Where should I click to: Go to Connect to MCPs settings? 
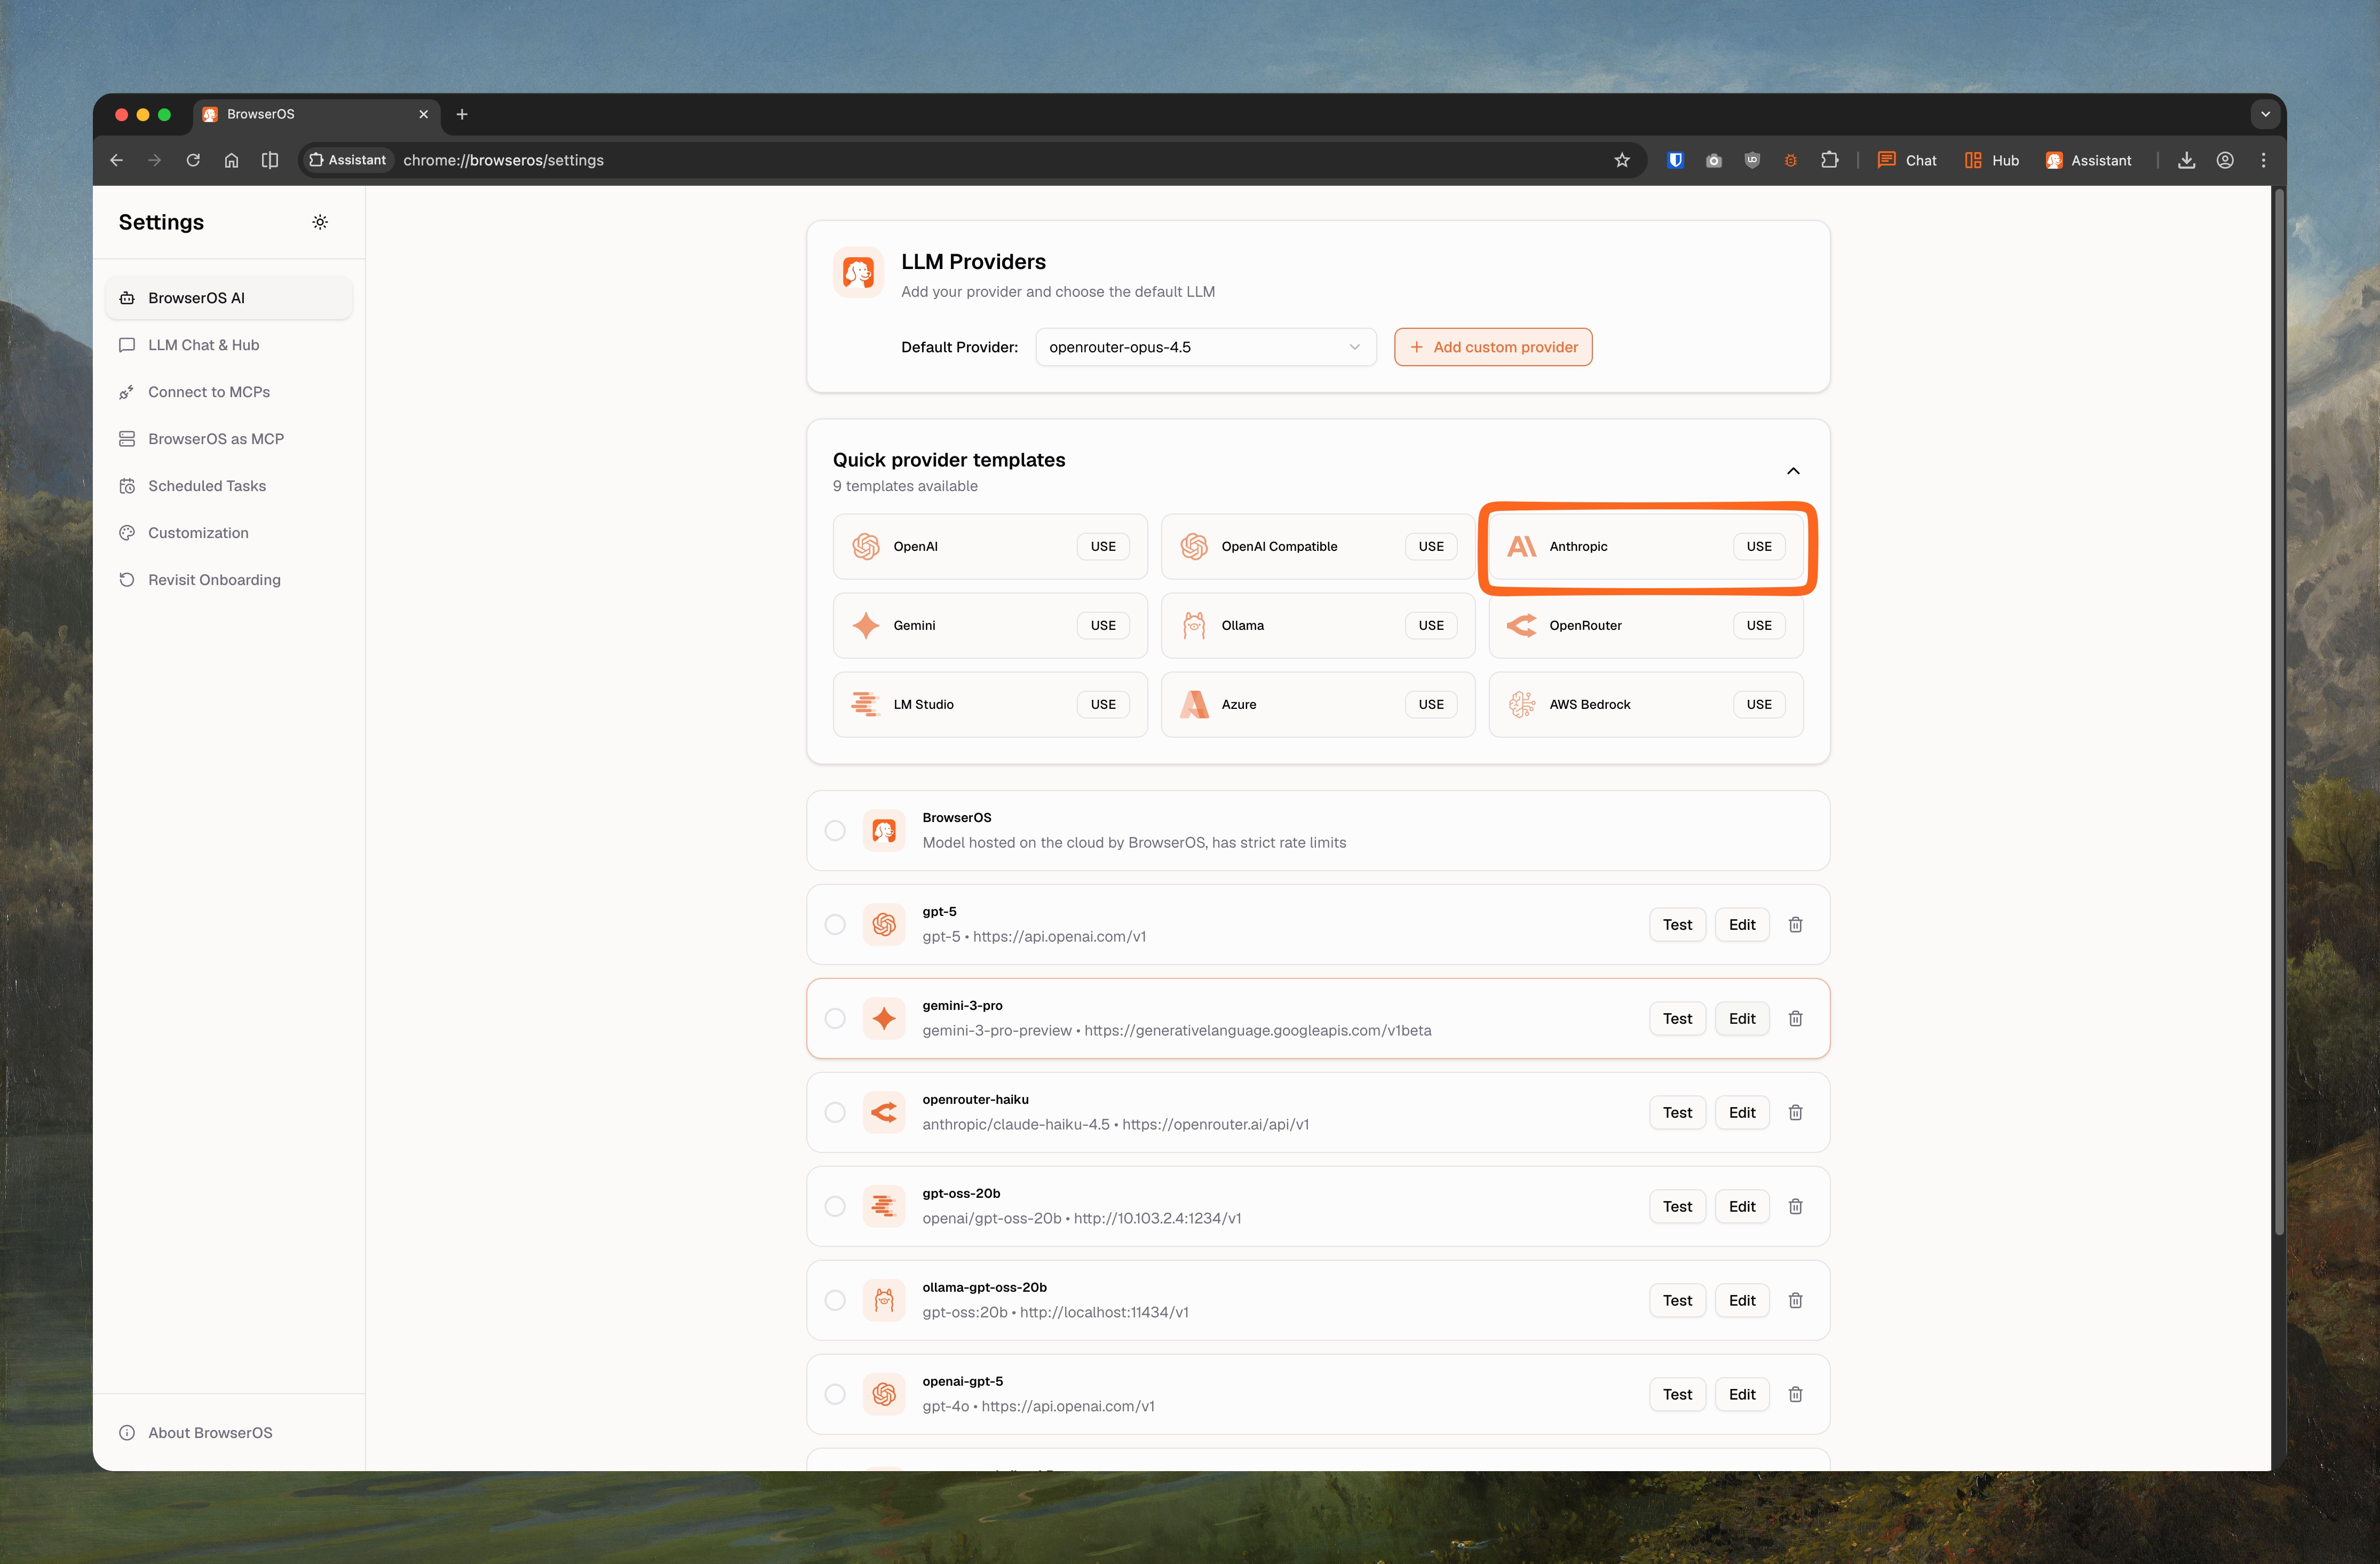pyautogui.click(x=208, y=392)
